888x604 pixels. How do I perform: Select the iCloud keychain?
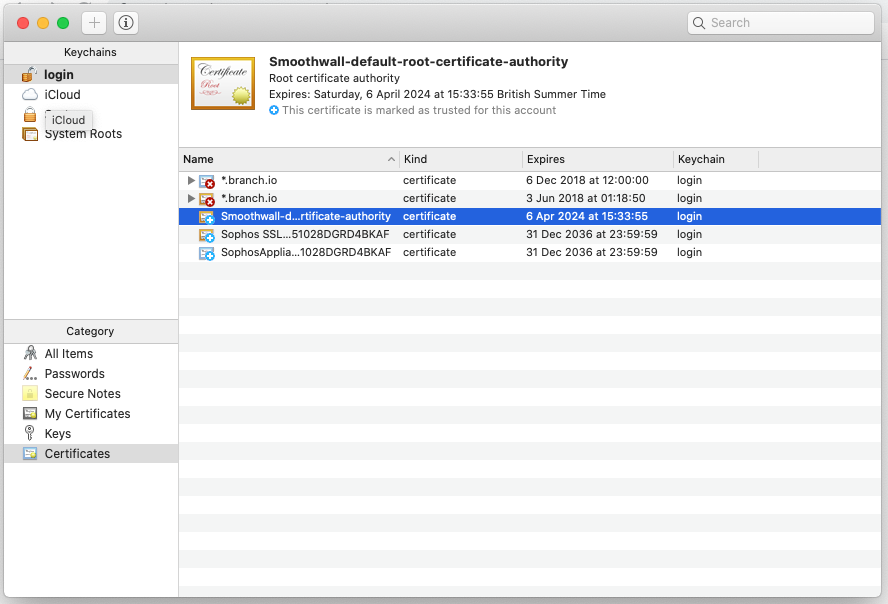pyautogui.click(x=62, y=95)
